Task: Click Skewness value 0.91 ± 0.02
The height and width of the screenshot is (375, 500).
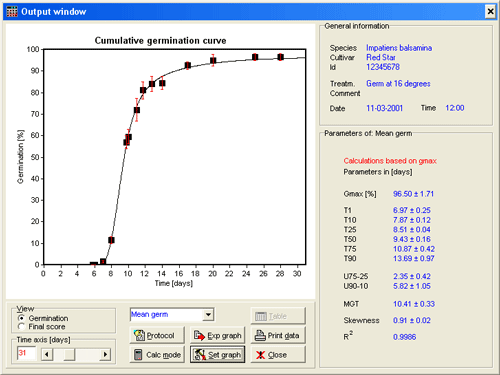Action: tap(412, 320)
